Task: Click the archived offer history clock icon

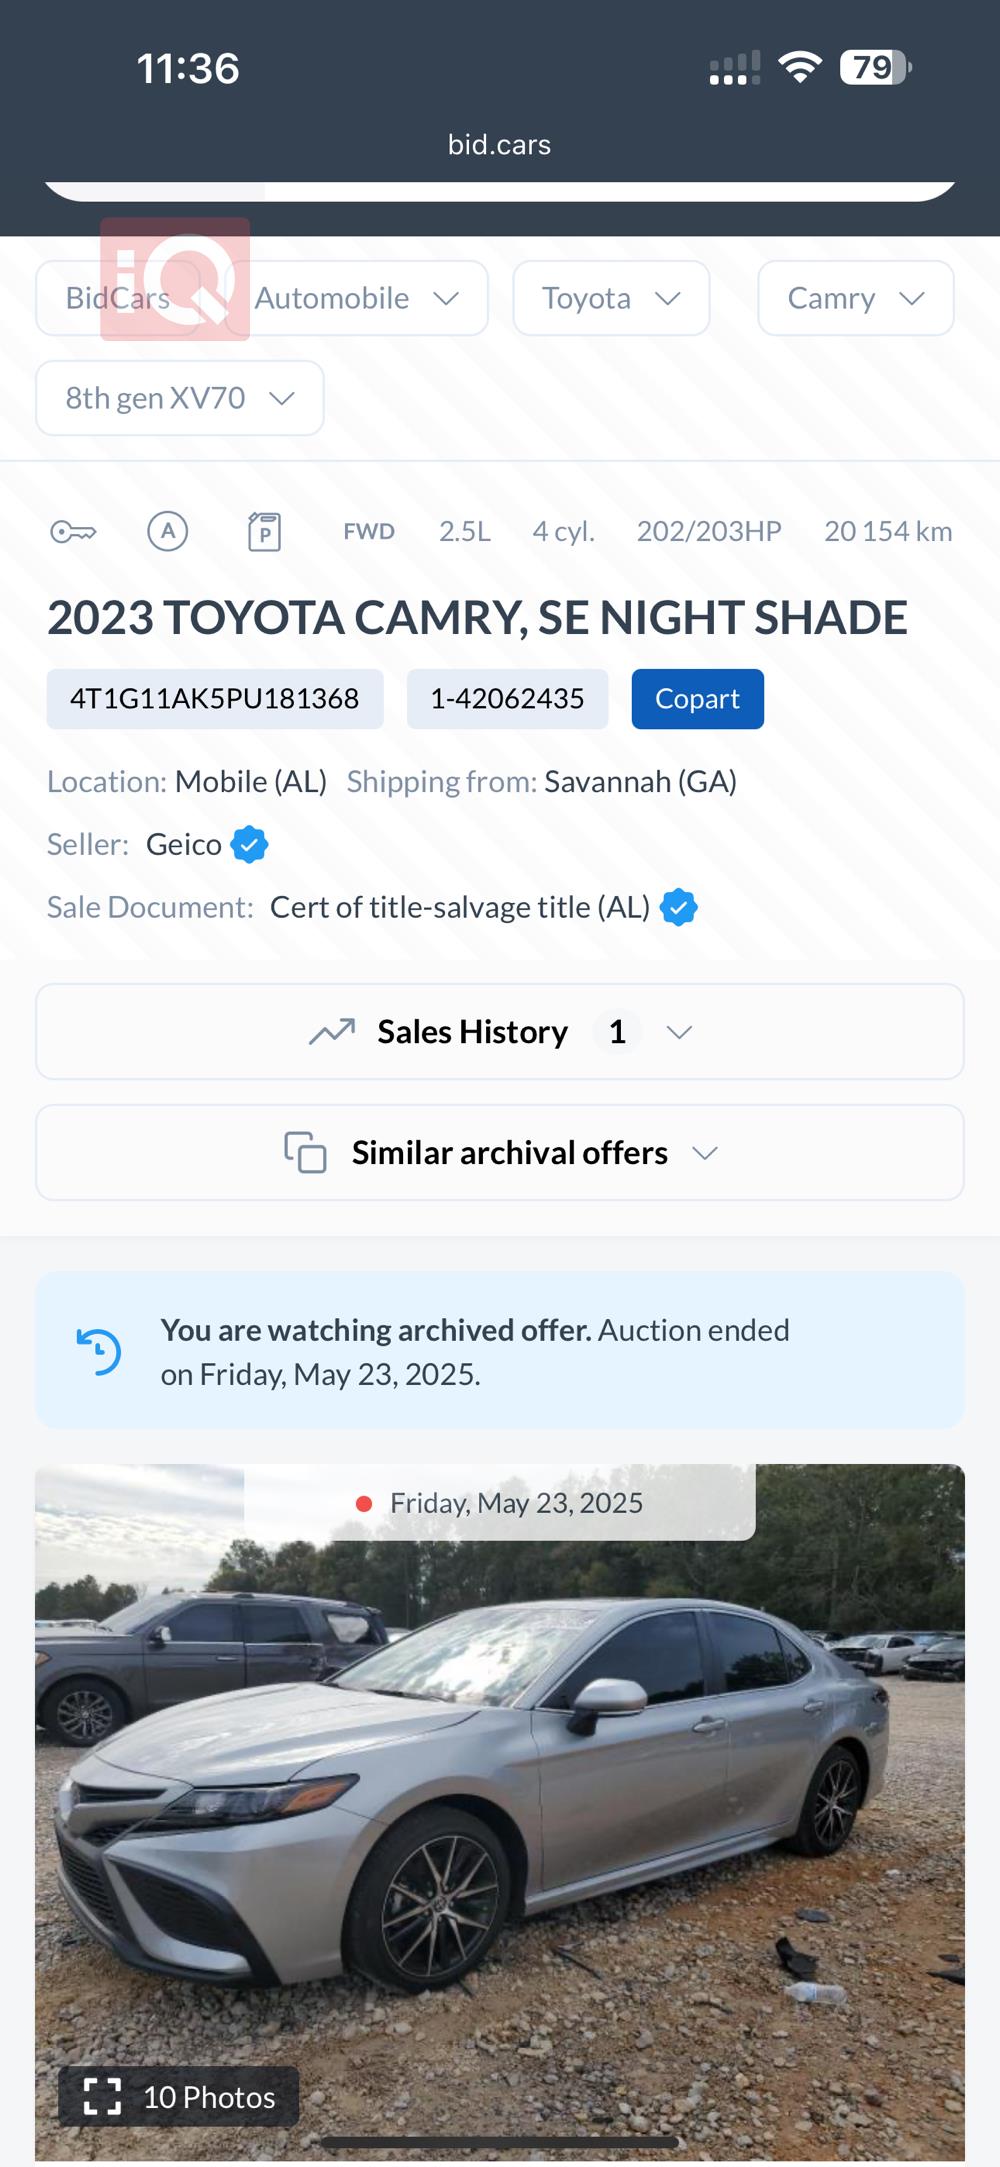Action: coord(99,1352)
